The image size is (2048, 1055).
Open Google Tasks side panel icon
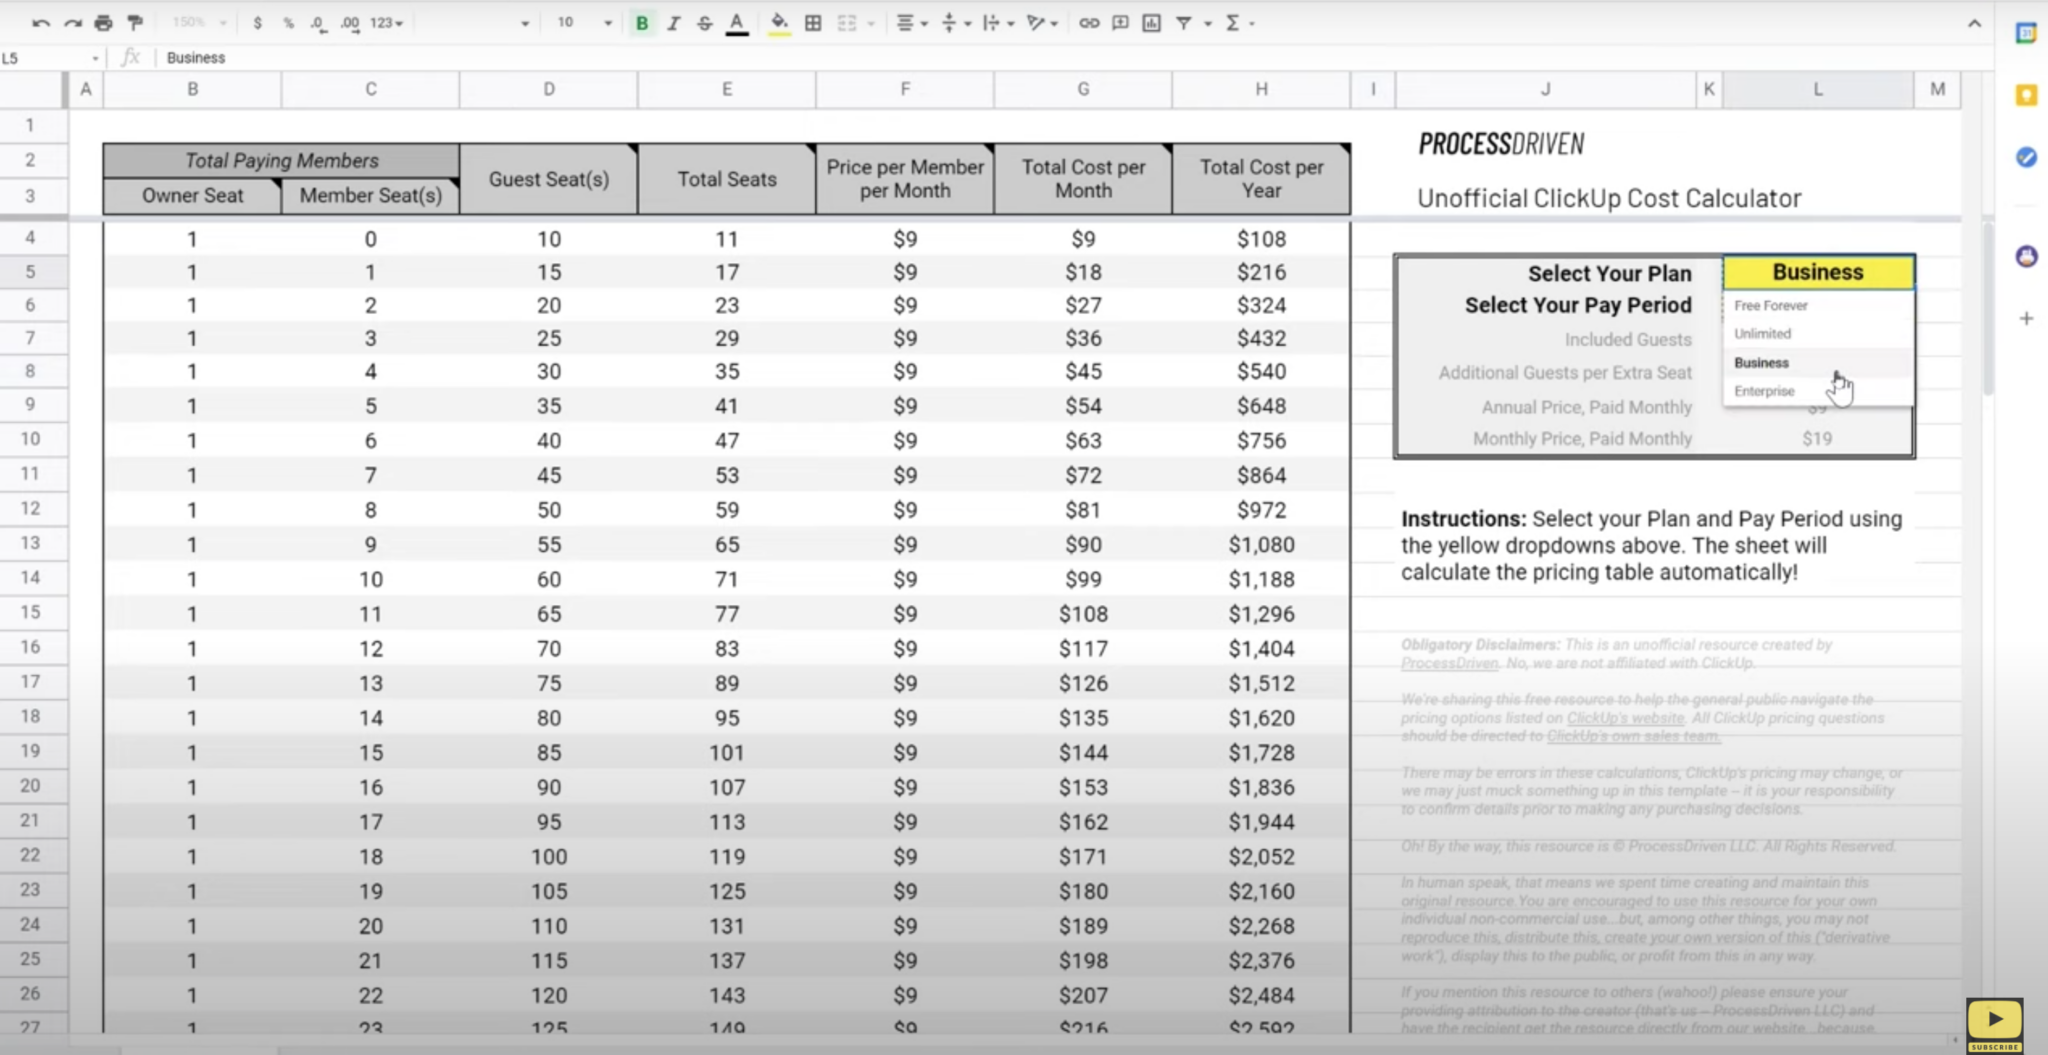[x=2026, y=157]
